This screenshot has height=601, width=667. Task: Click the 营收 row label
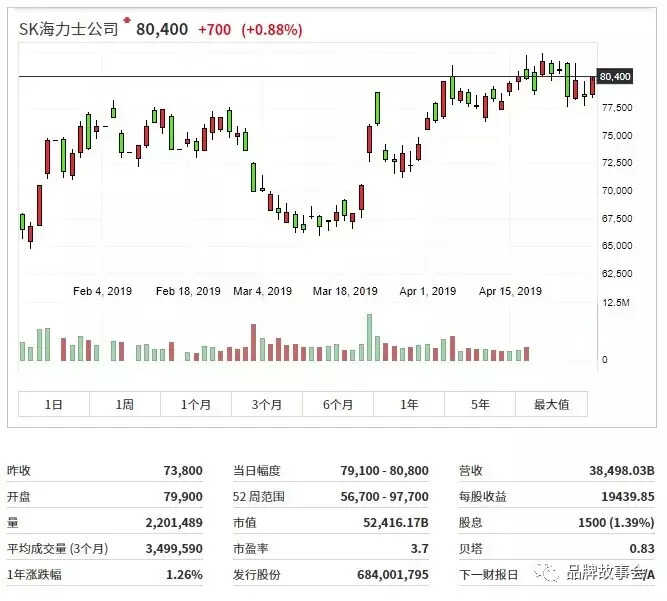(470, 470)
